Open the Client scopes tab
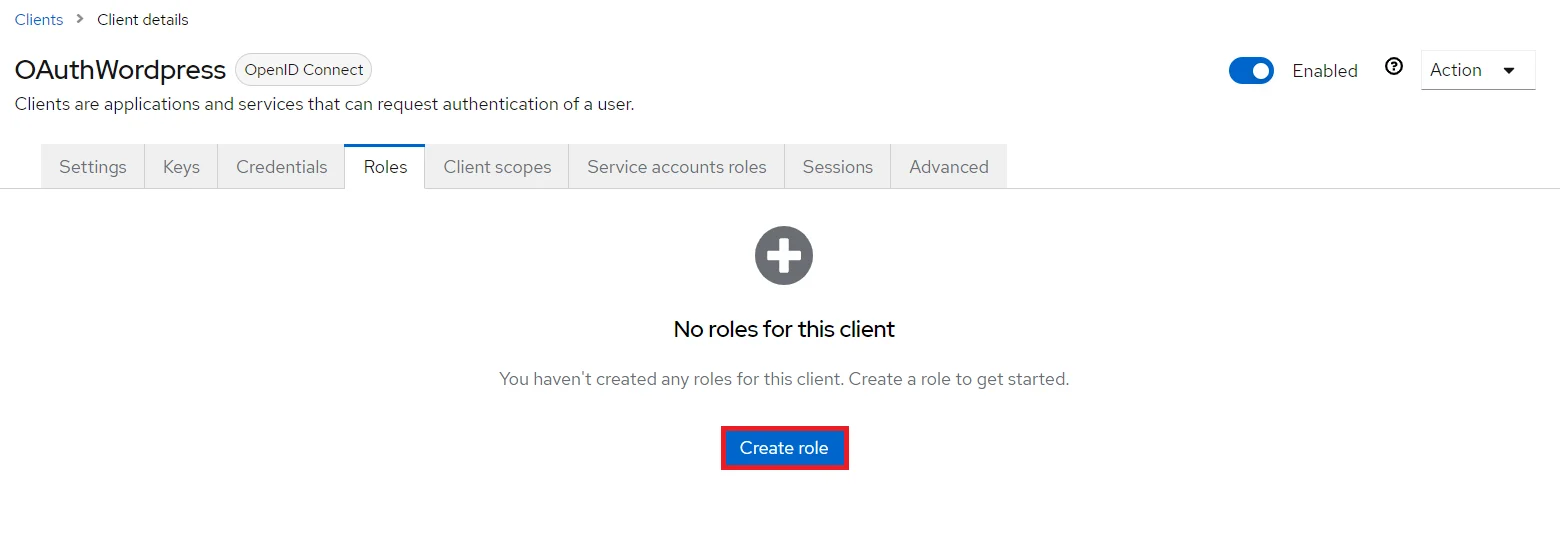Screen dimensions: 1560x558 coord(497,167)
